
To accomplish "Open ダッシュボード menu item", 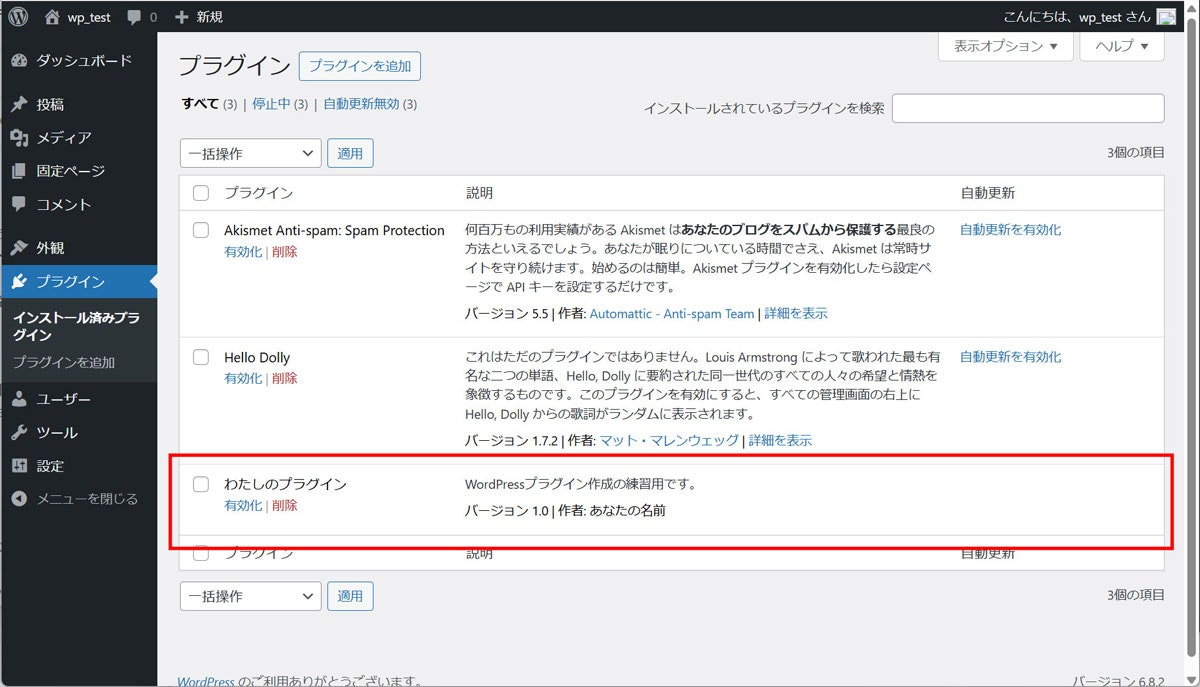I will (x=78, y=61).
